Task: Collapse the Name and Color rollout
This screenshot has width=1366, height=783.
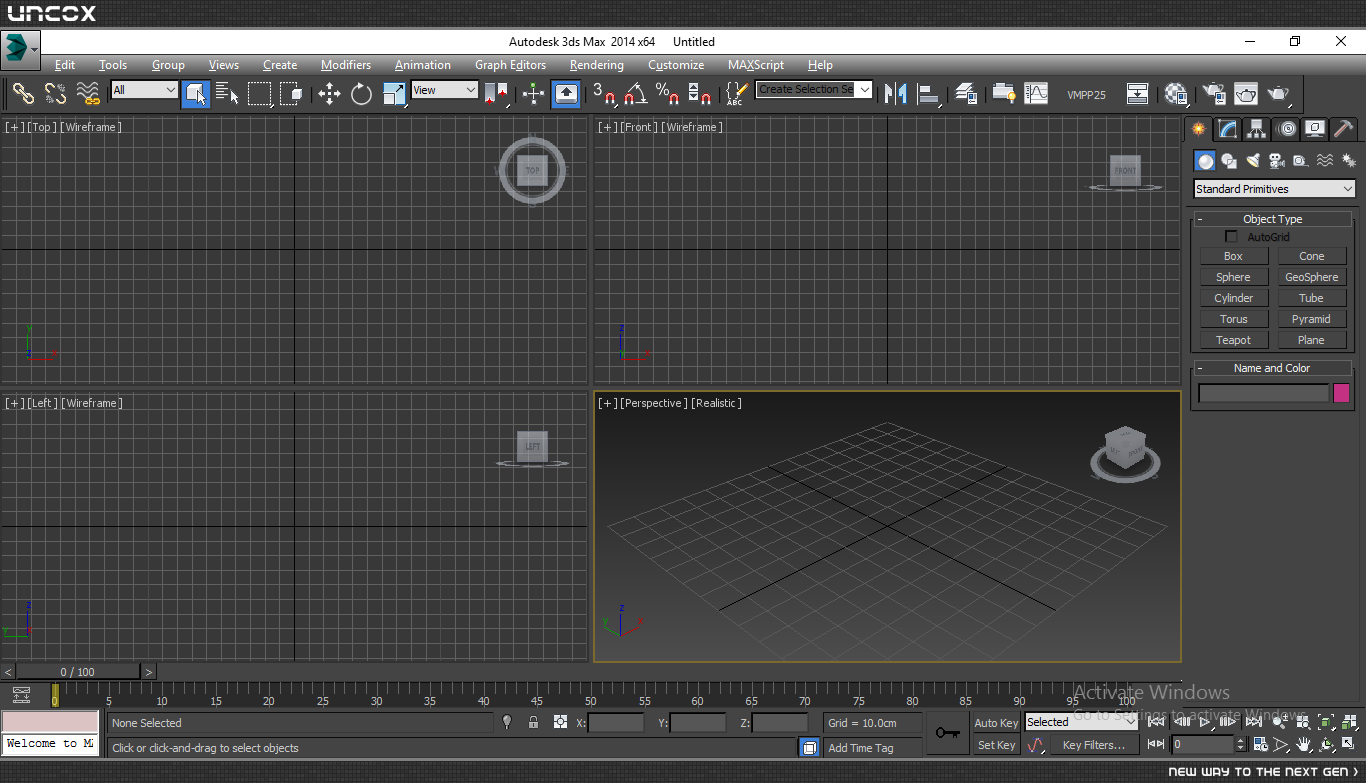Action: [x=1272, y=368]
